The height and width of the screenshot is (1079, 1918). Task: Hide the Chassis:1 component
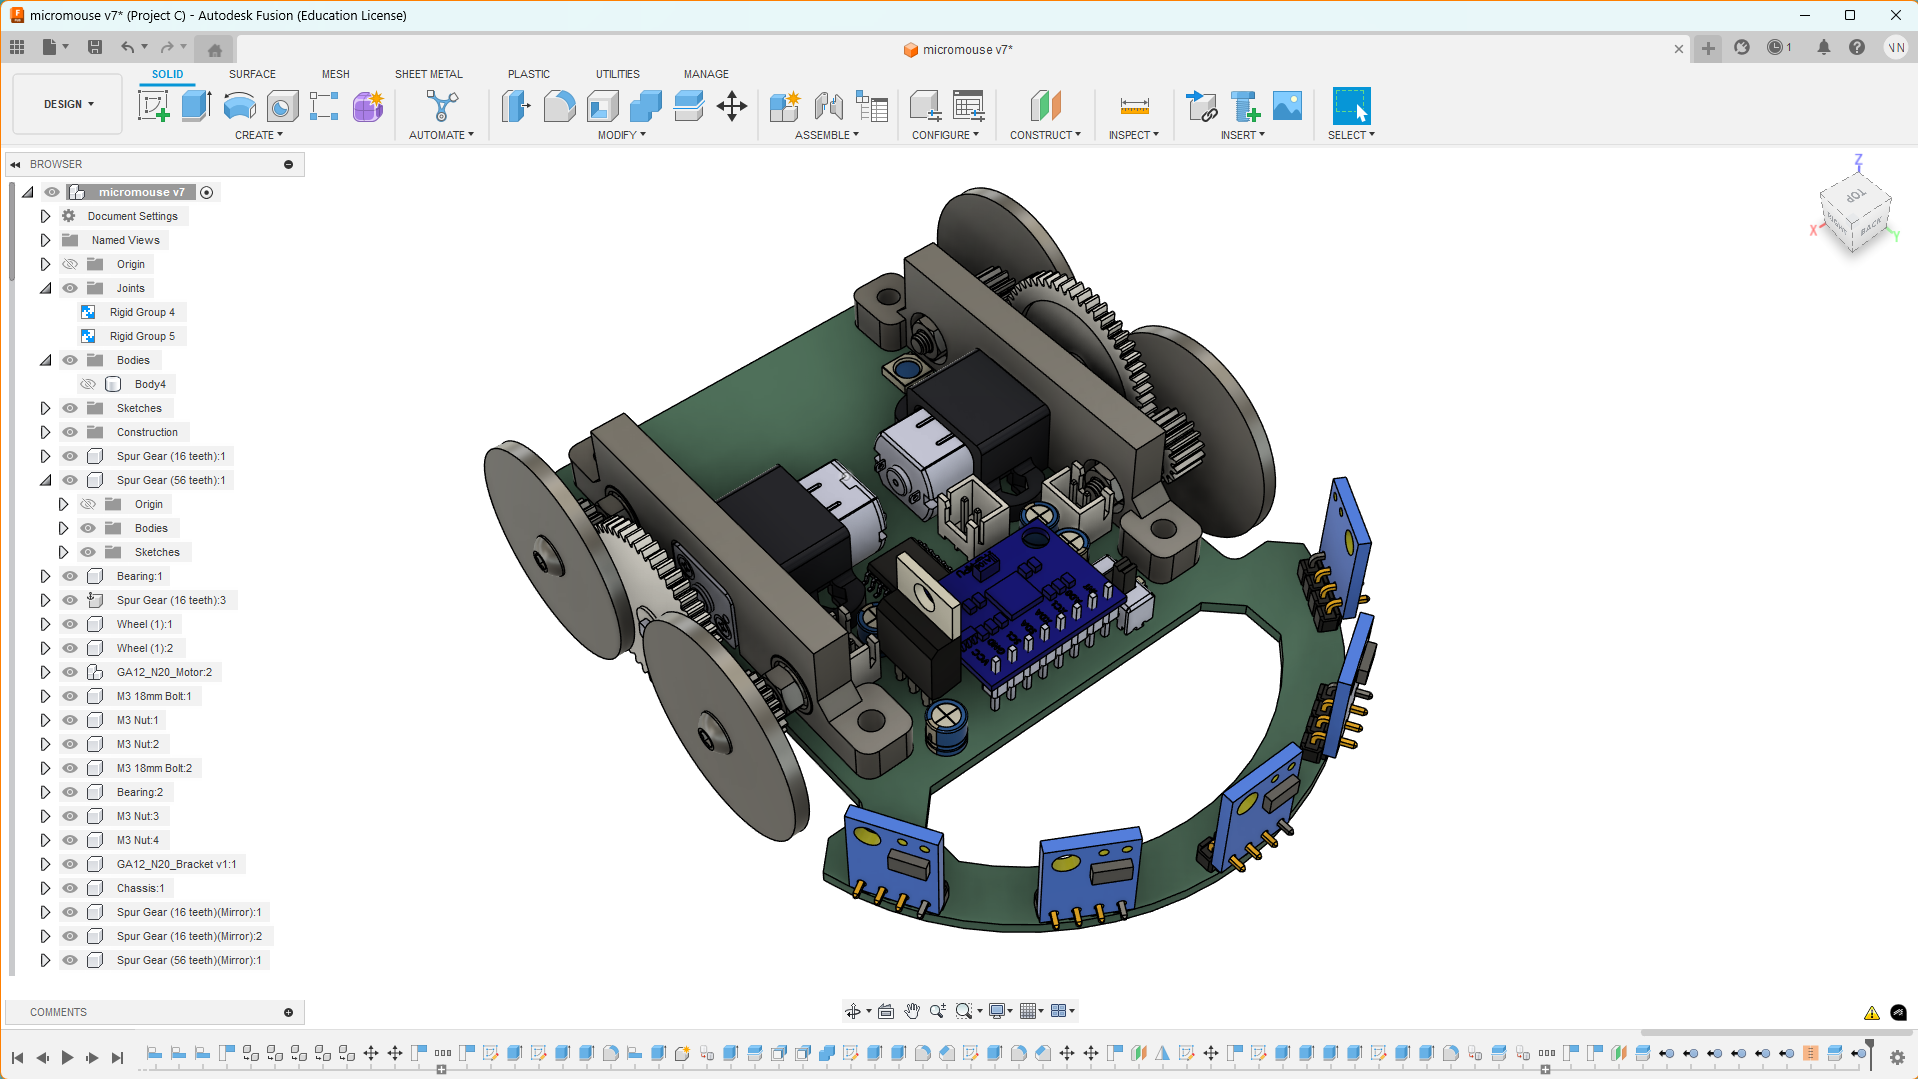pos(70,888)
